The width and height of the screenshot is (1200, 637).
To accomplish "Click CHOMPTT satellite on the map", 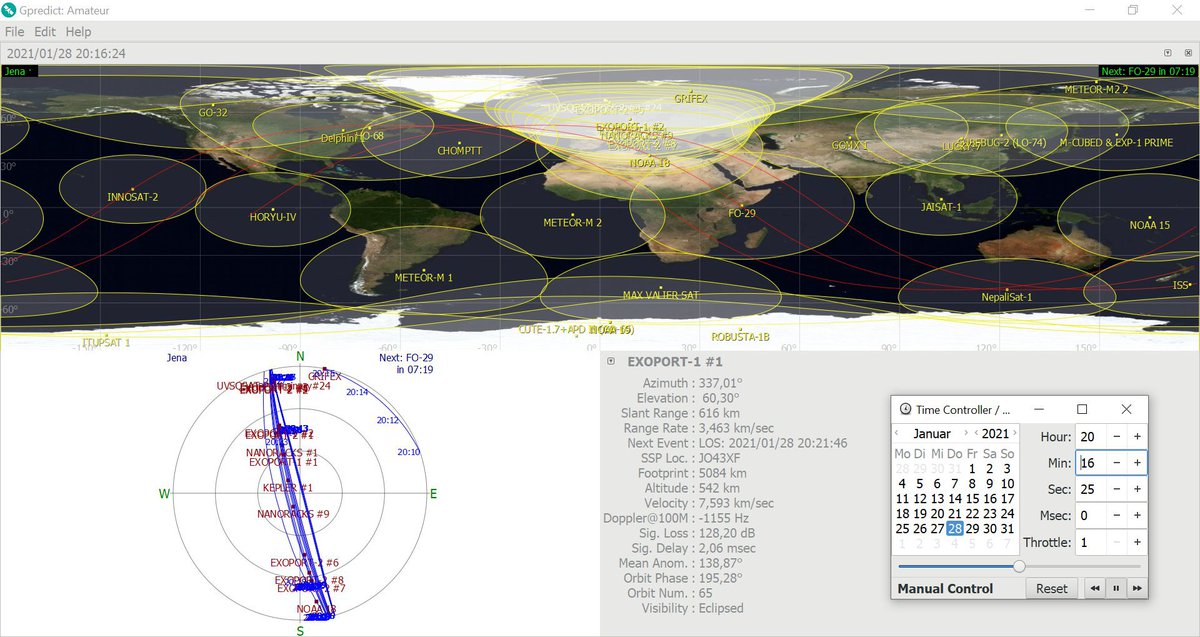I will (x=459, y=151).
